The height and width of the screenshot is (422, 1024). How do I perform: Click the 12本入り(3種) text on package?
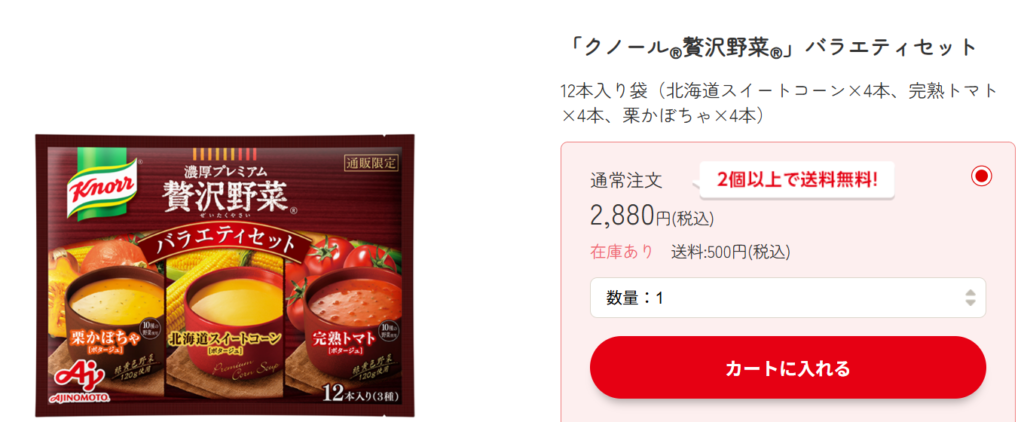[360, 394]
